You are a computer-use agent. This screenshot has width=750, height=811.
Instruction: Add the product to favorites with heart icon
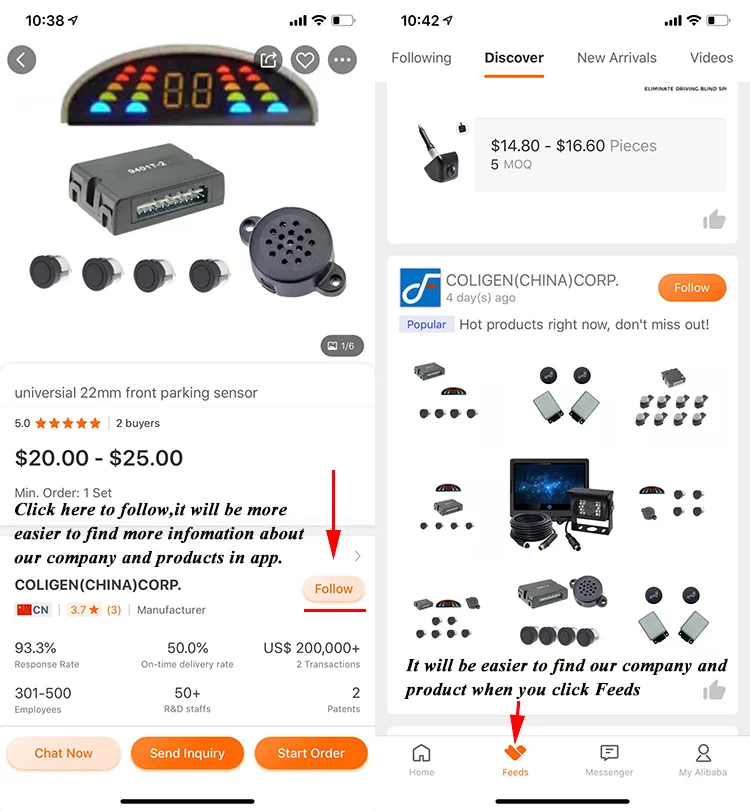[x=305, y=60]
